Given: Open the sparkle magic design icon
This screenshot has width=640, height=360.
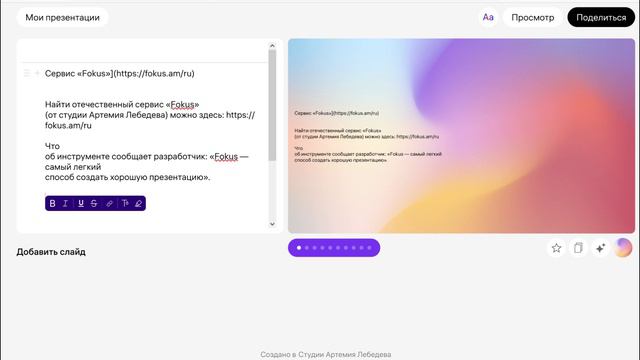Looking at the screenshot, I should [x=600, y=248].
